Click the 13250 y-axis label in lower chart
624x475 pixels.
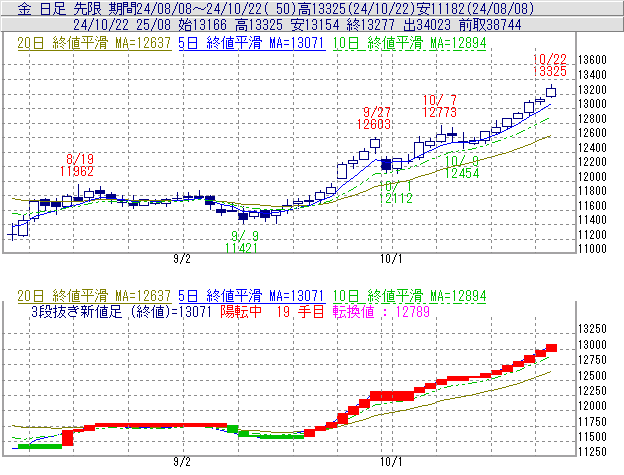592,329
